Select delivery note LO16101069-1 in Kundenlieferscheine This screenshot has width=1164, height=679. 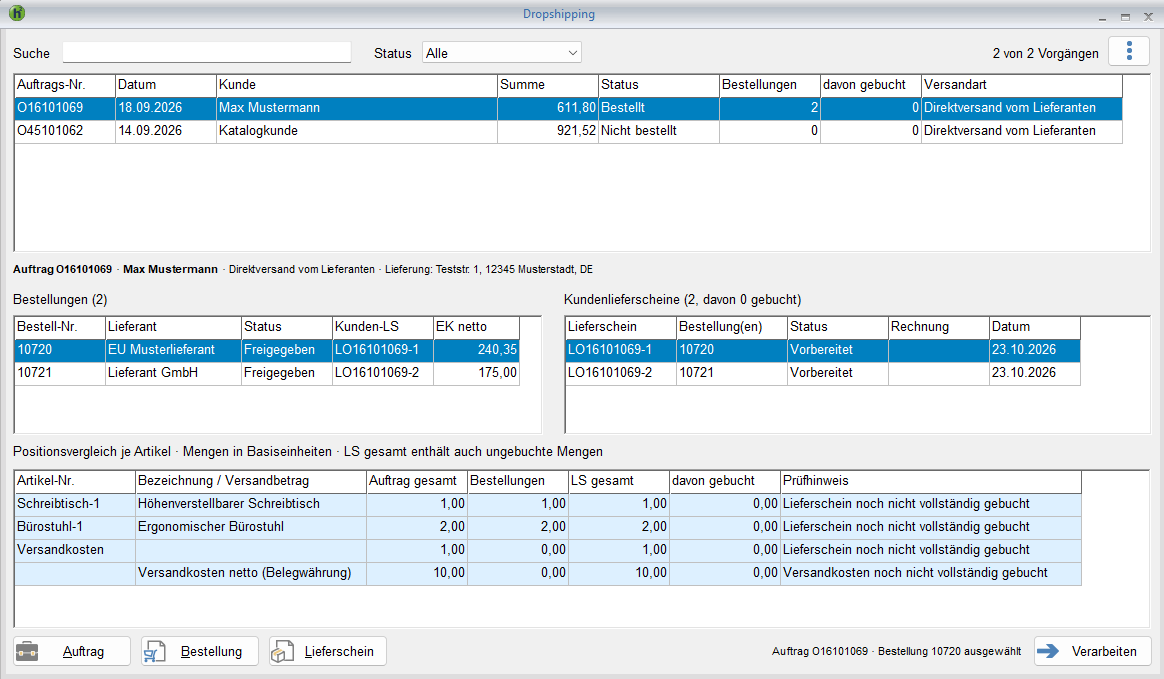click(x=823, y=350)
